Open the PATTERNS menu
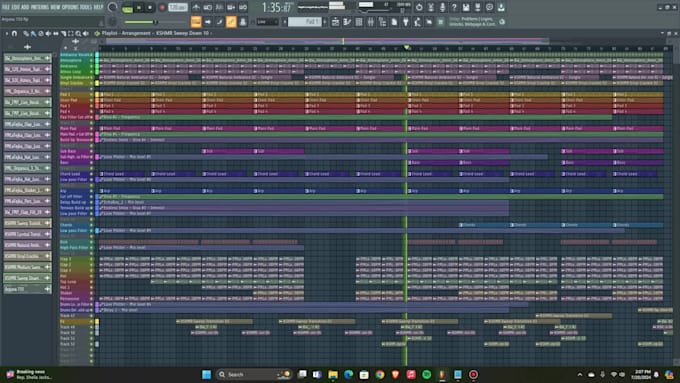Image resolution: width=680 pixels, height=383 pixels. (x=40, y=7)
